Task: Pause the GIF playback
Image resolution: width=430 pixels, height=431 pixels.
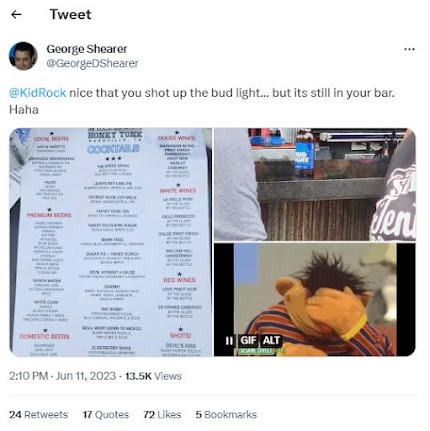Action: 229,340
